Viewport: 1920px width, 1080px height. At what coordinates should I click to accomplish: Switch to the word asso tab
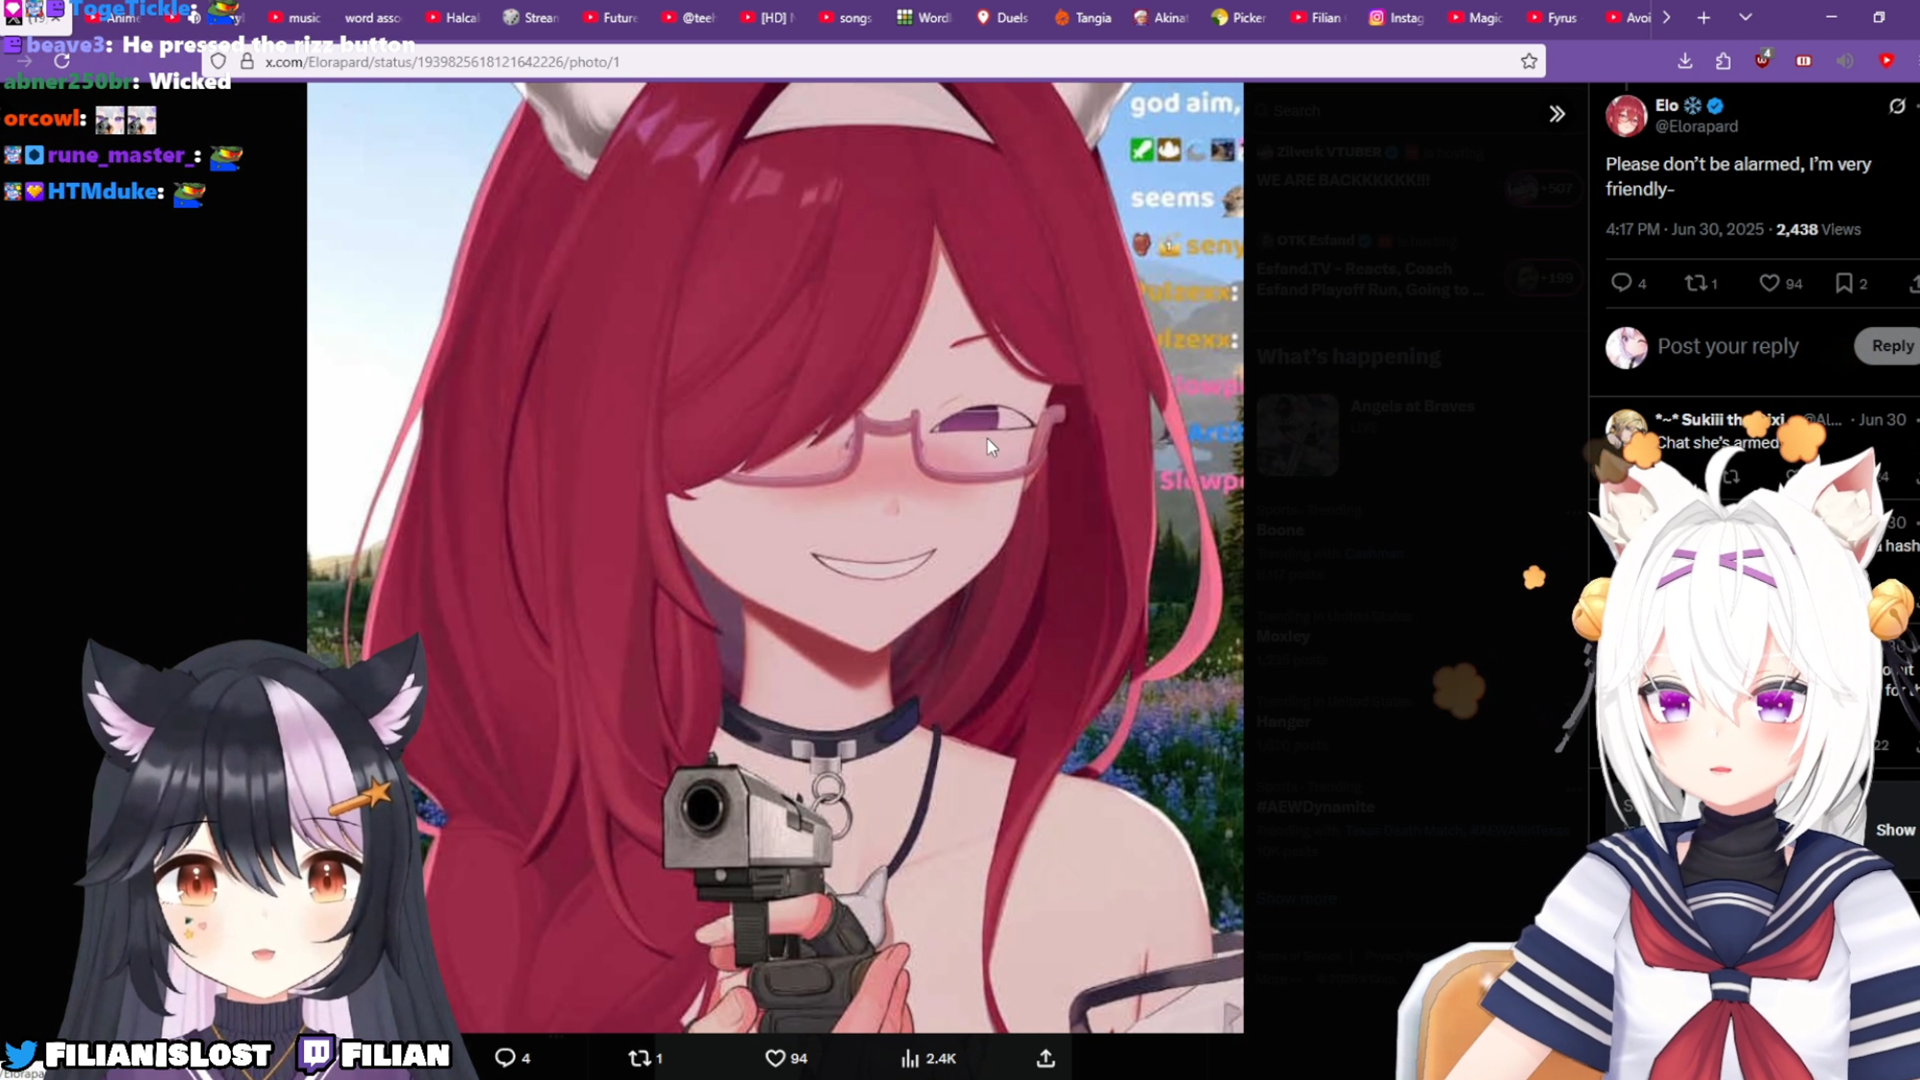click(x=371, y=17)
